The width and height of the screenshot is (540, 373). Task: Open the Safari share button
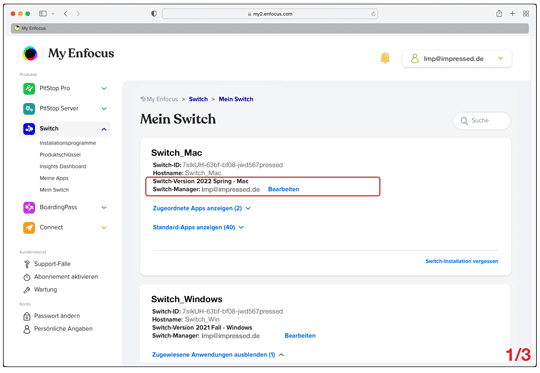tap(499, 13)
